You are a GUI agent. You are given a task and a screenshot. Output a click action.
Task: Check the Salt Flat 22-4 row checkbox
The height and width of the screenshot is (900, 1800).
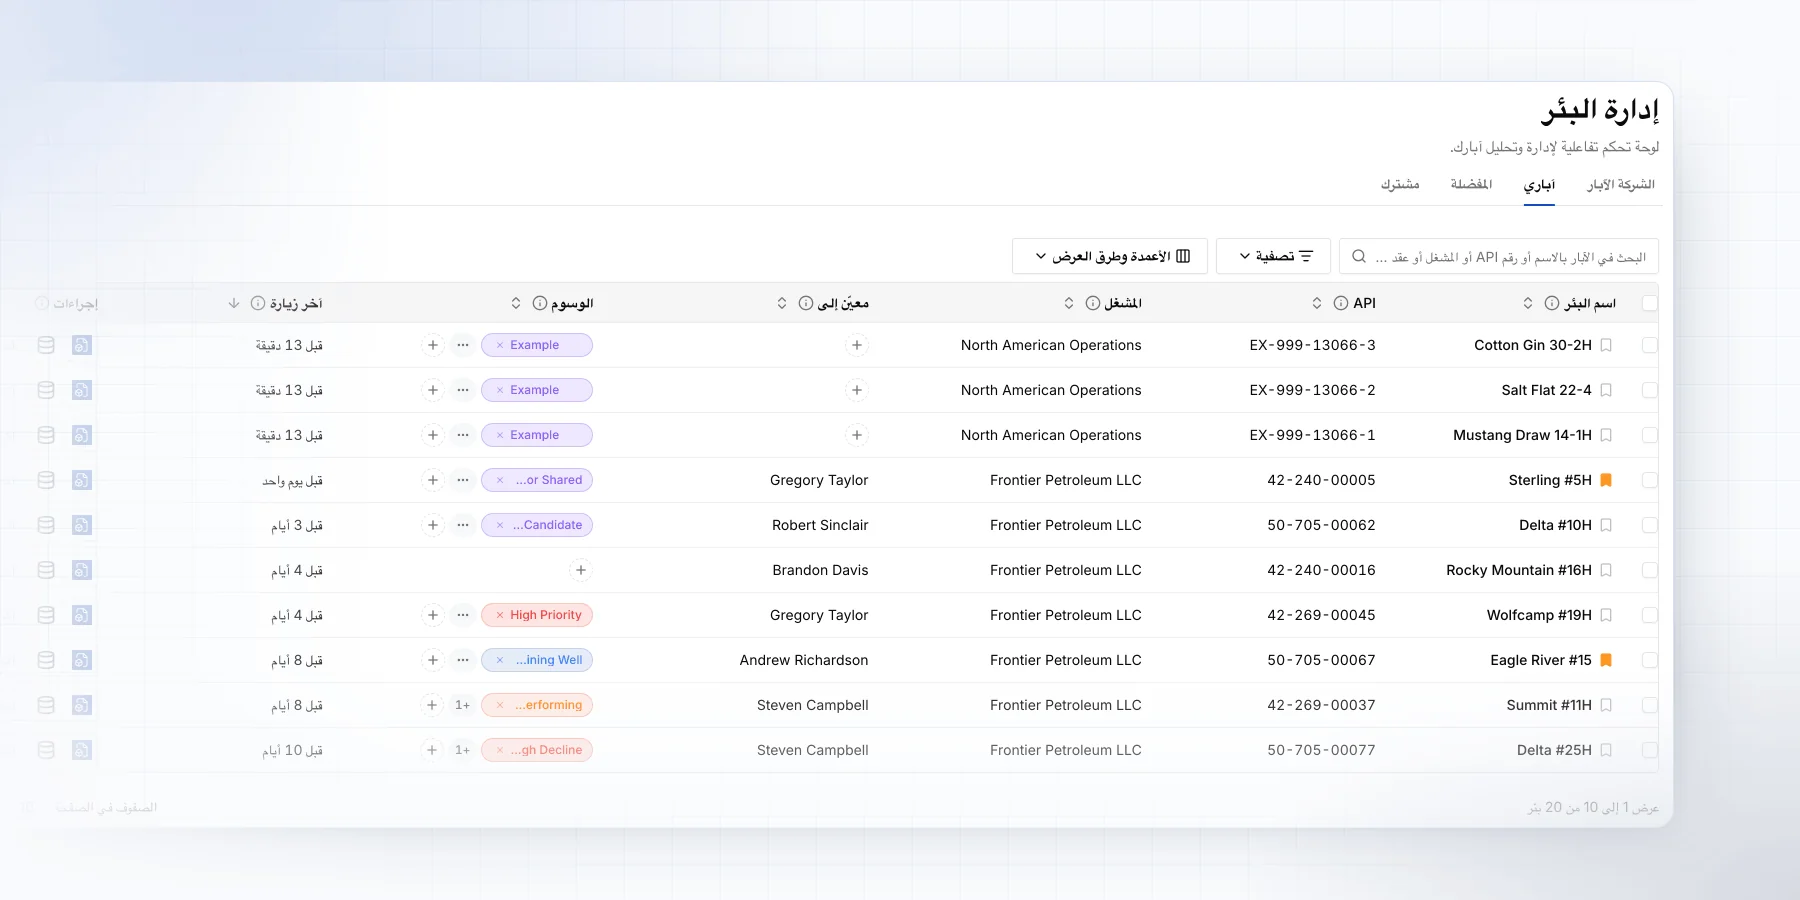click(1650, 390)
